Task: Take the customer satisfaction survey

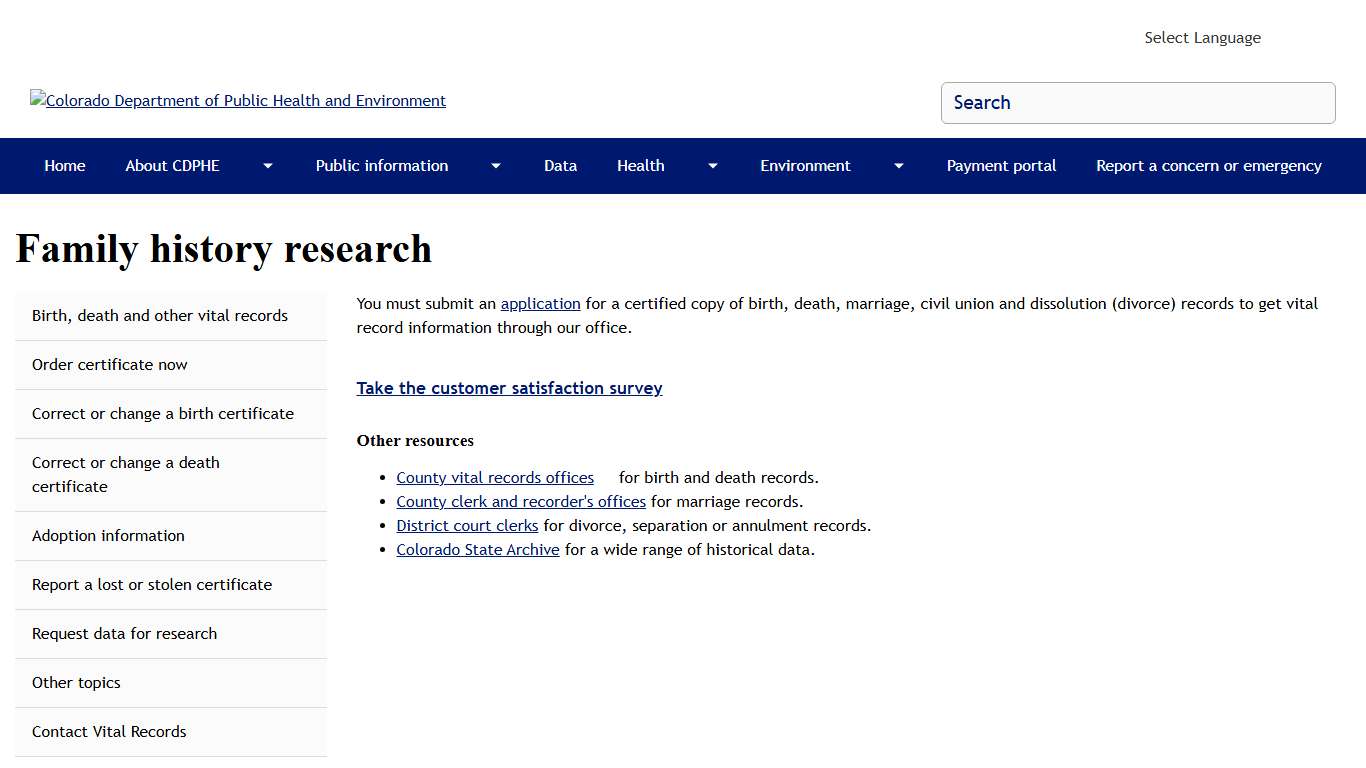Action: [x=509, y=388]
